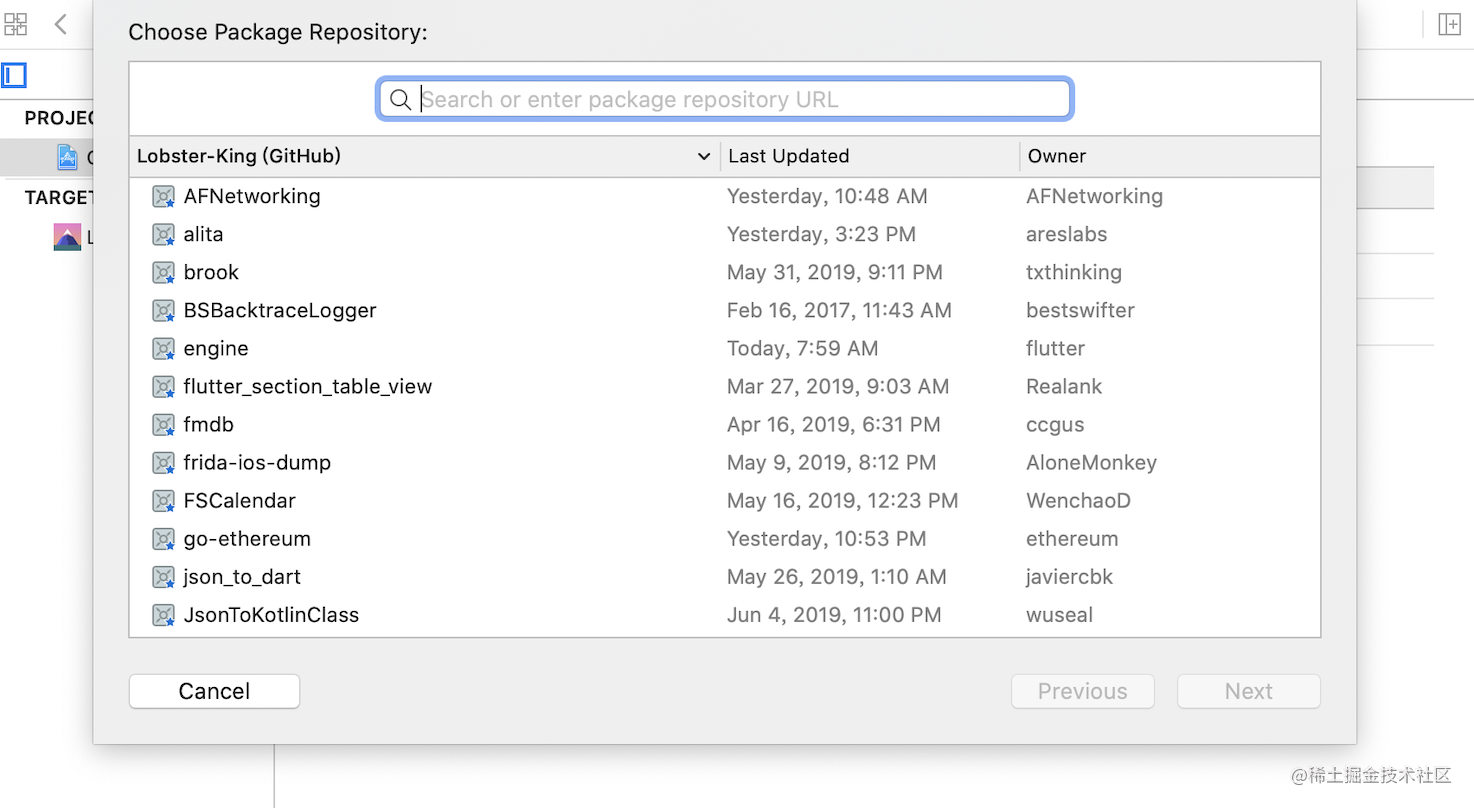Select the flutter_section_table_view package name
The image size is (1474, 808).
coord(308,386)
